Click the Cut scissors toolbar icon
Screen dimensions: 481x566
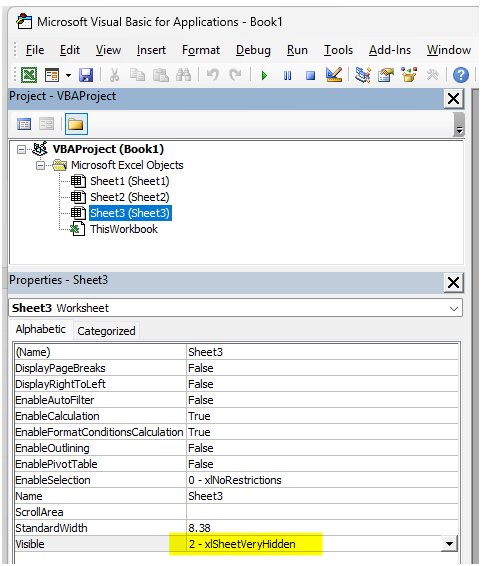pos(114,75)
